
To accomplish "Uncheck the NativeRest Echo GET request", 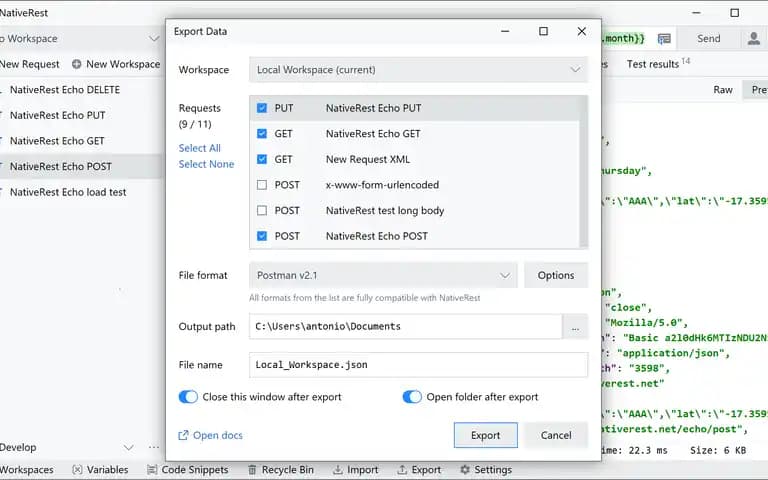I will [x=262, y=133].
